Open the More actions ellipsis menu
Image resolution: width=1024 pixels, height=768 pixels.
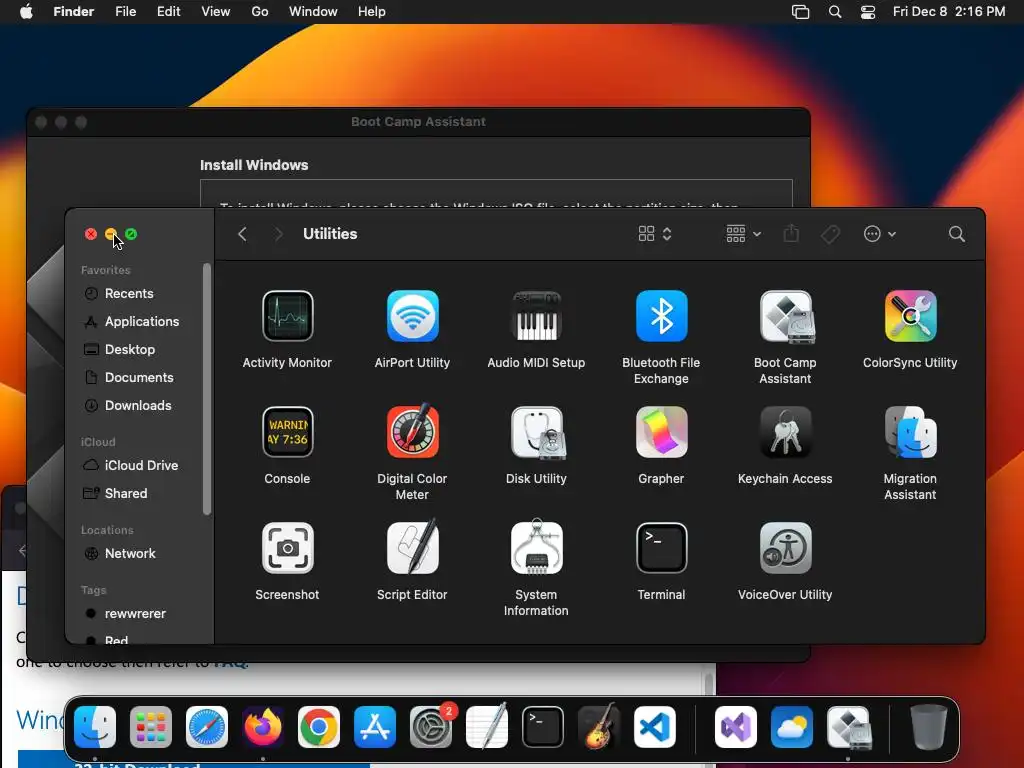click(879, 234)
